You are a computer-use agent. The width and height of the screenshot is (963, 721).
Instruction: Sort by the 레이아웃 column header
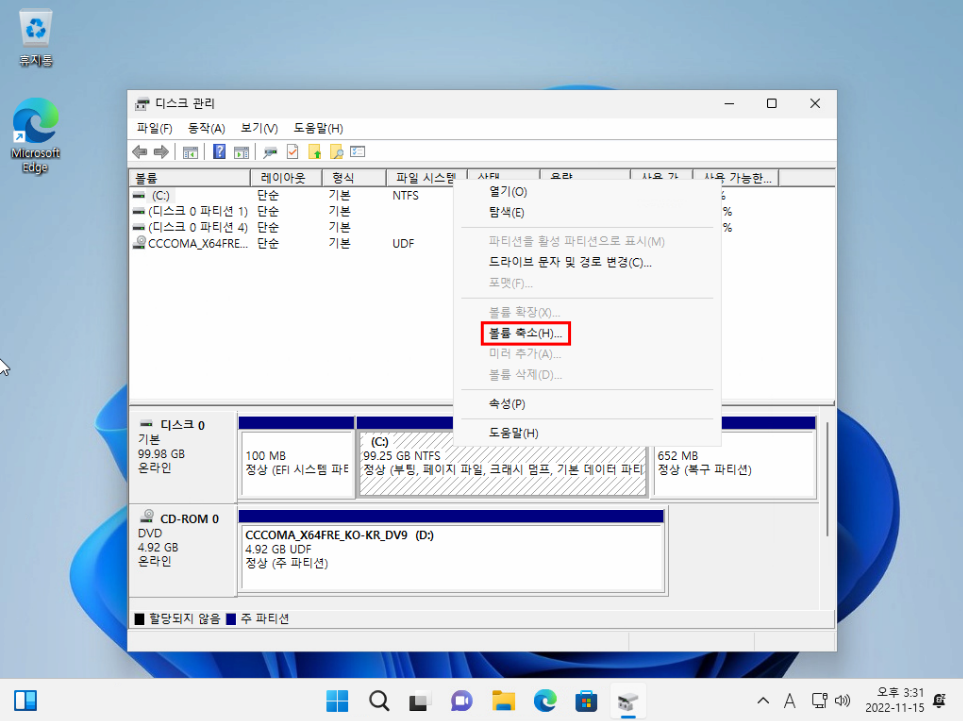pyautogui.click(x=283, y=178)
